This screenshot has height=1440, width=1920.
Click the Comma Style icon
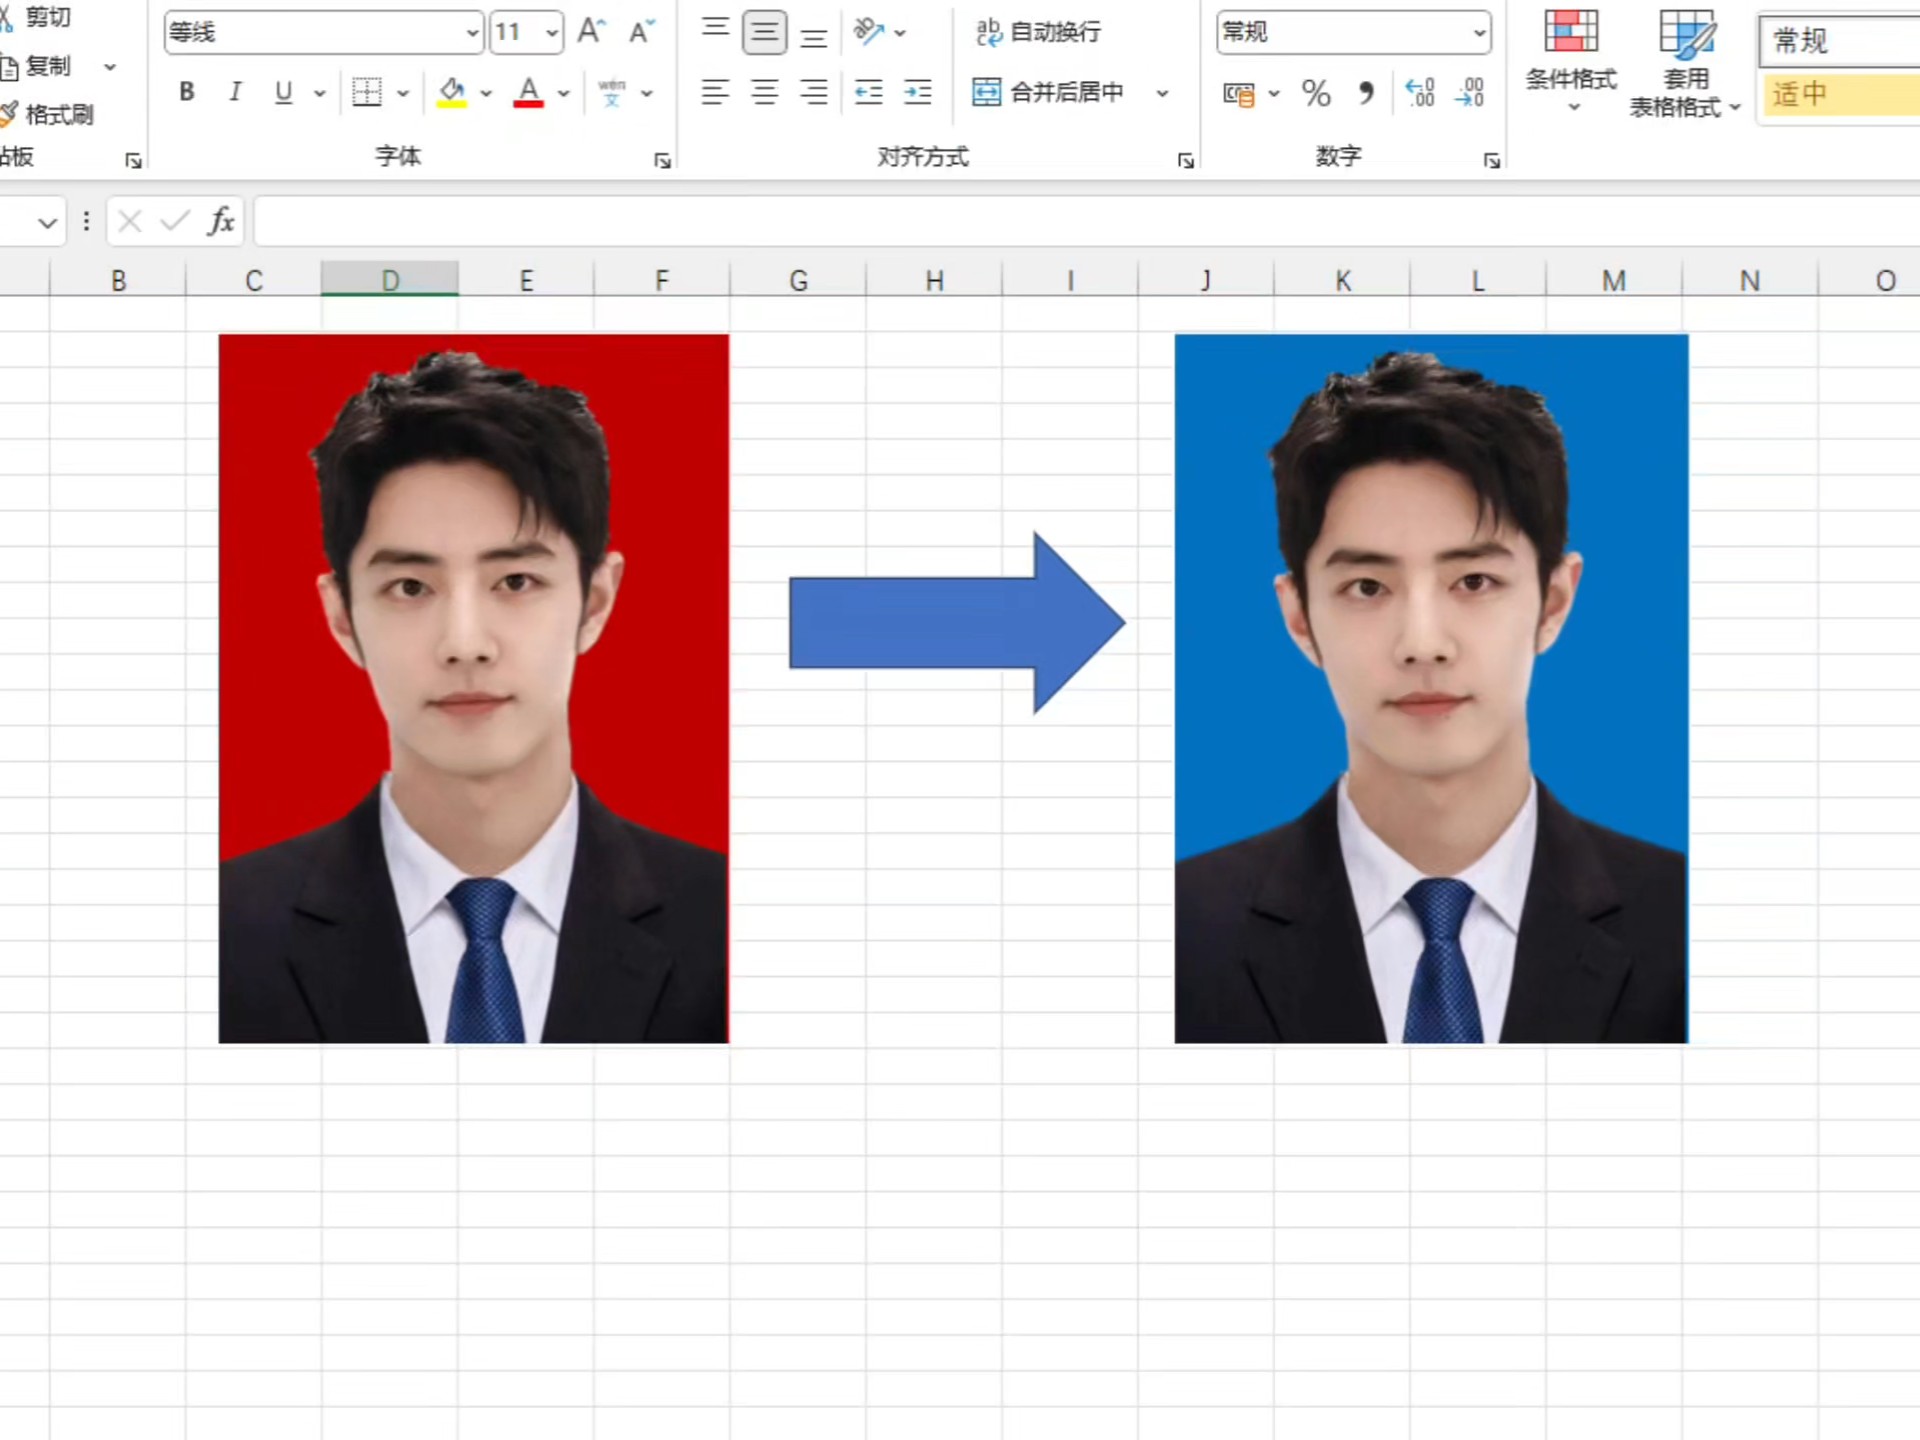pos(1366,94)
